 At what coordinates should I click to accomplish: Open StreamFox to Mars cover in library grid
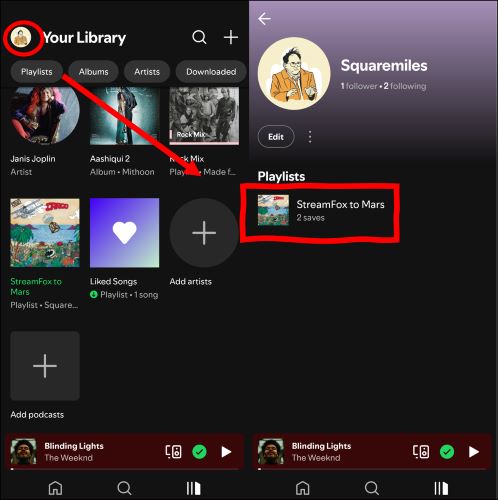click(45, 233)
